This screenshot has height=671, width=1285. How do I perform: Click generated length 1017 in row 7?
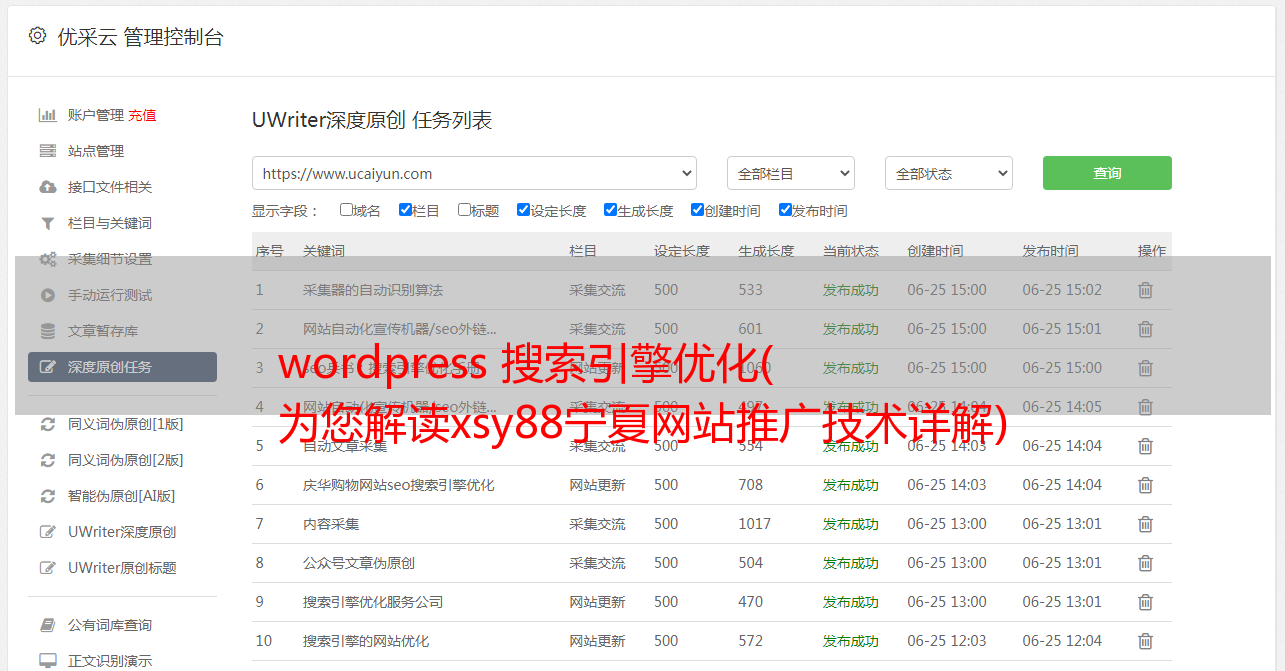[x=755, y=524]
